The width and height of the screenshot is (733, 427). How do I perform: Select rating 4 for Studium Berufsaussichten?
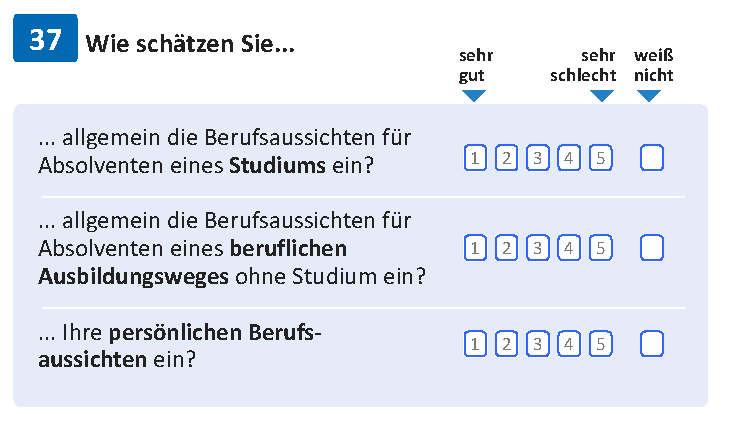pos(569,158)
